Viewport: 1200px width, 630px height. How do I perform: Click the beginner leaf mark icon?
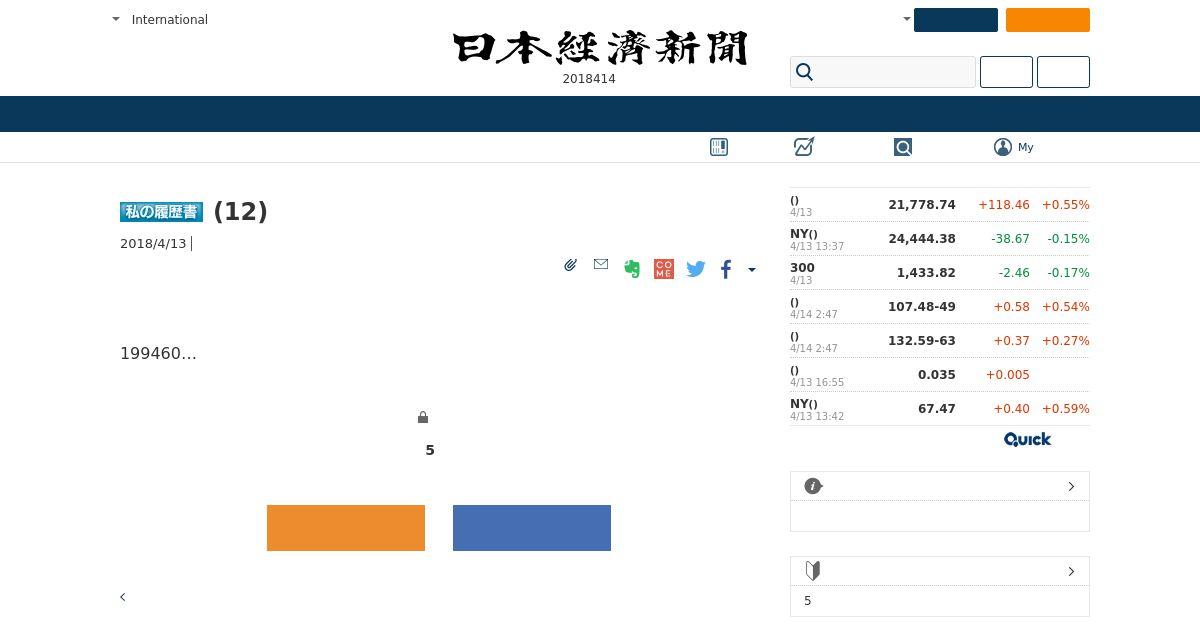813,571
